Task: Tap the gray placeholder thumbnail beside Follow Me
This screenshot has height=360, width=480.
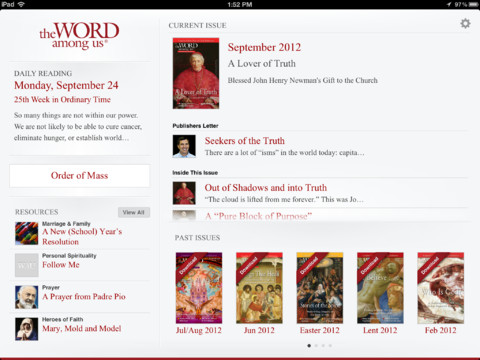Action: pos(26,265)
